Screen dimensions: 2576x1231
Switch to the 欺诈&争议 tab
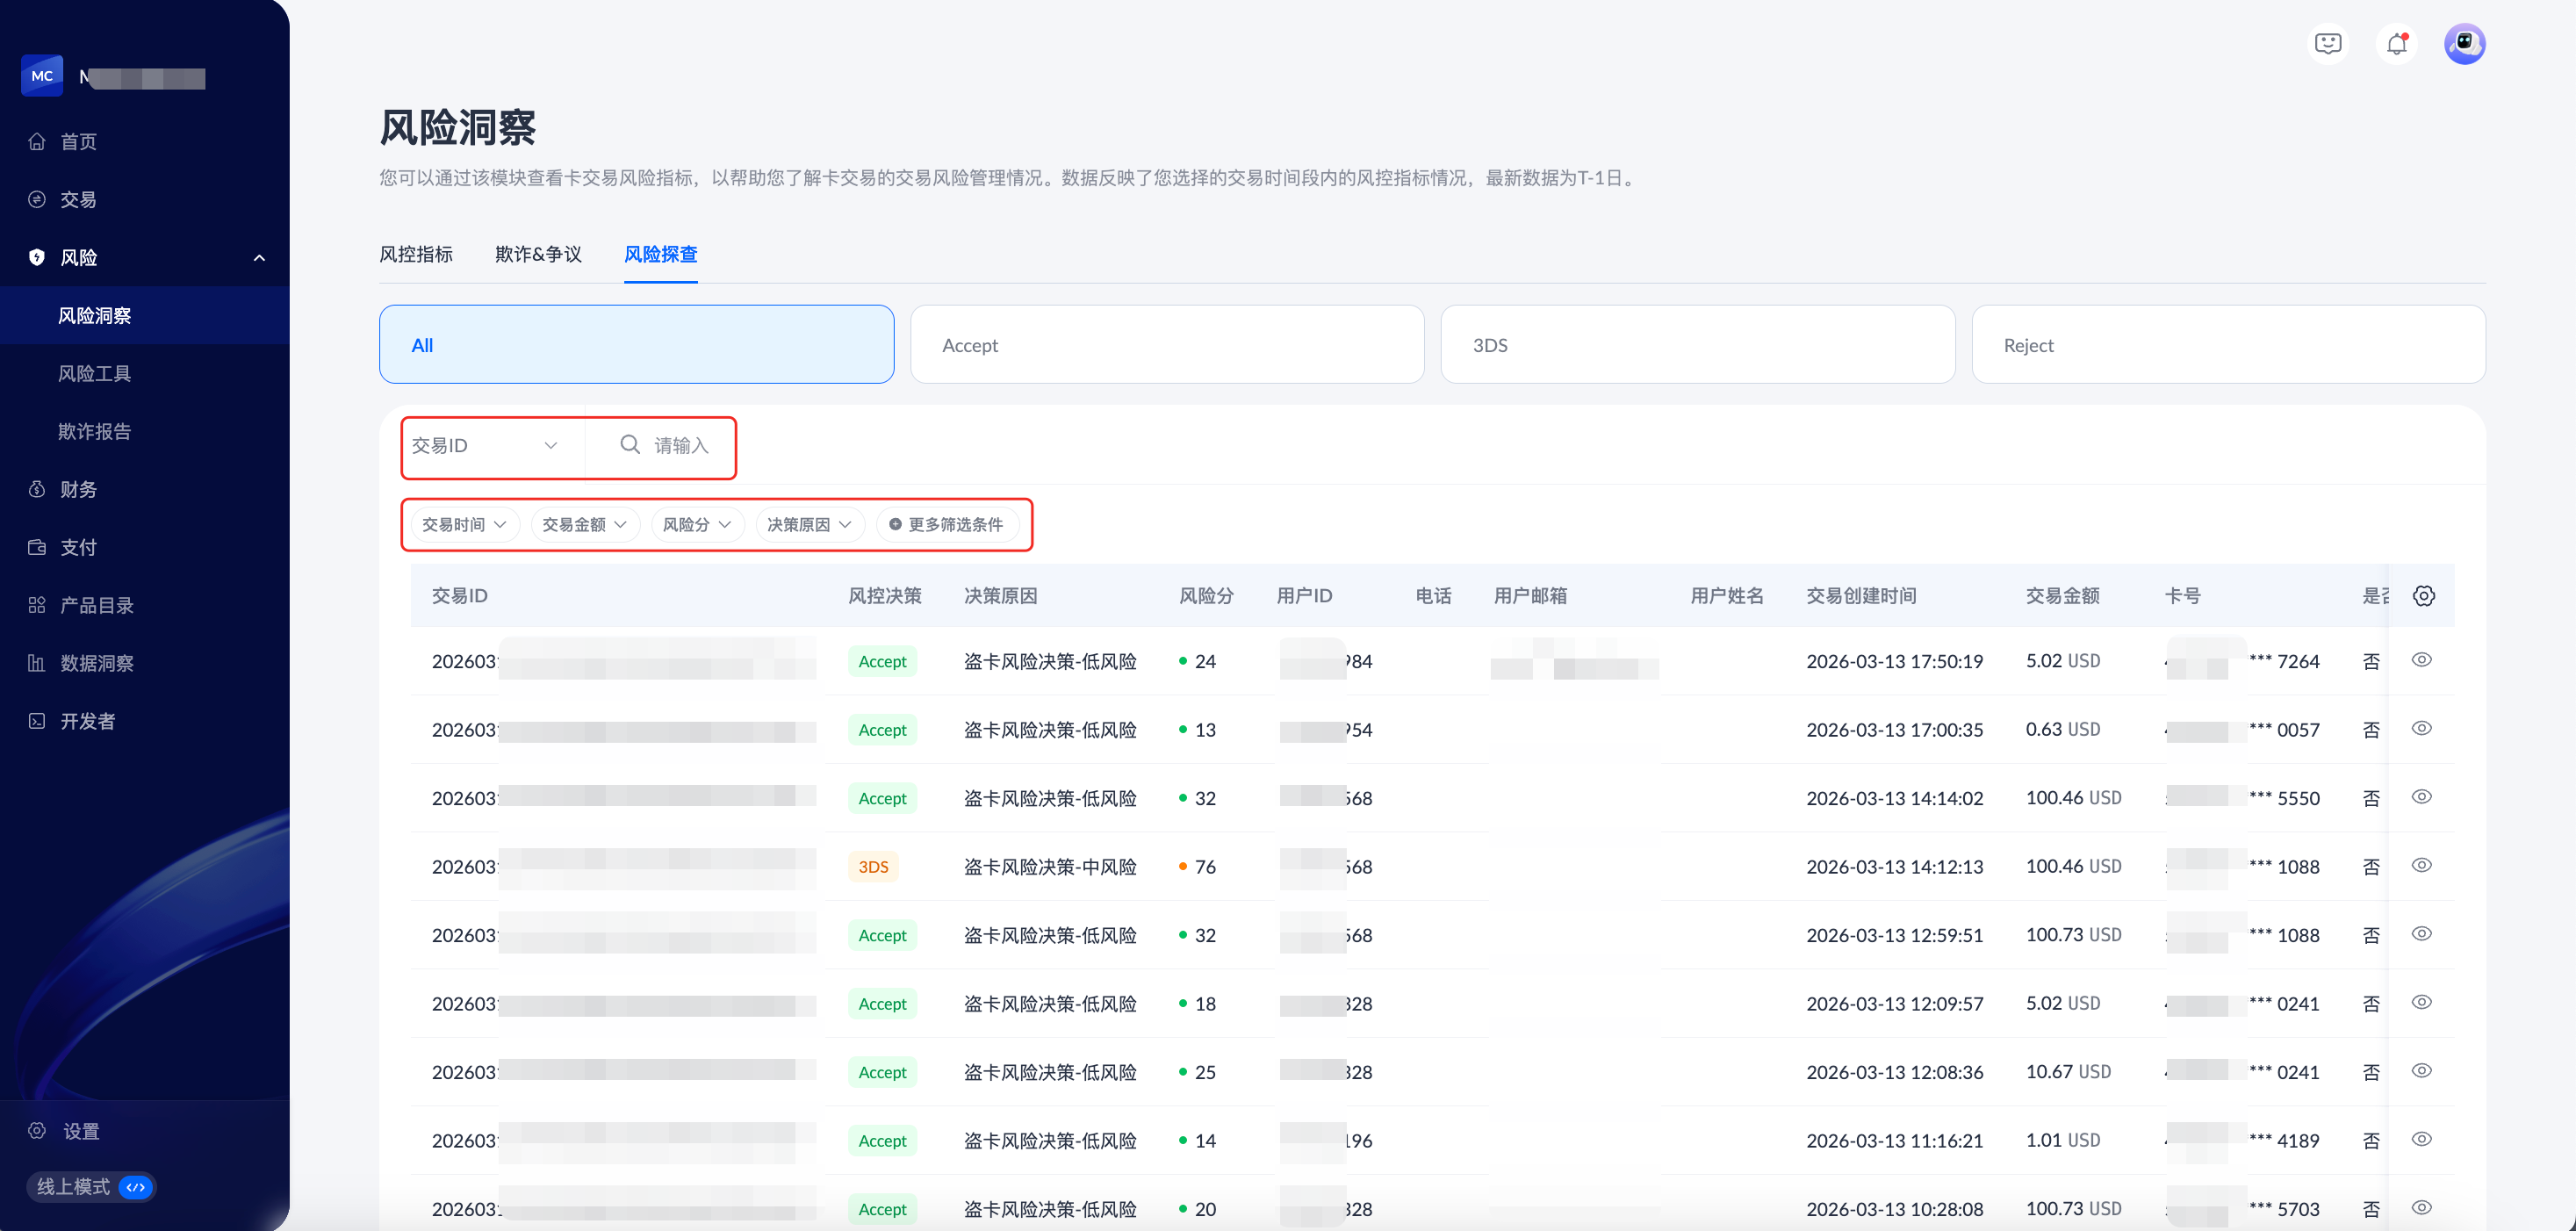click(538, 255)
